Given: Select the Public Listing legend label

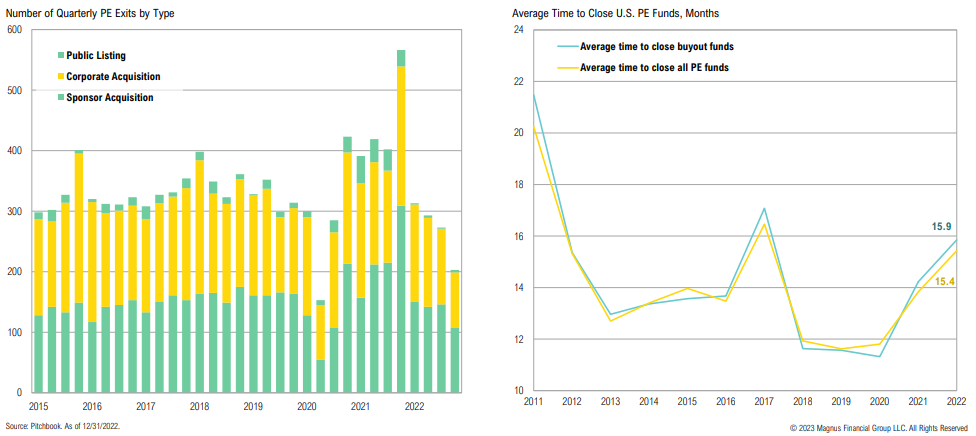Looking at the screenshot, I should coord(98,56).
